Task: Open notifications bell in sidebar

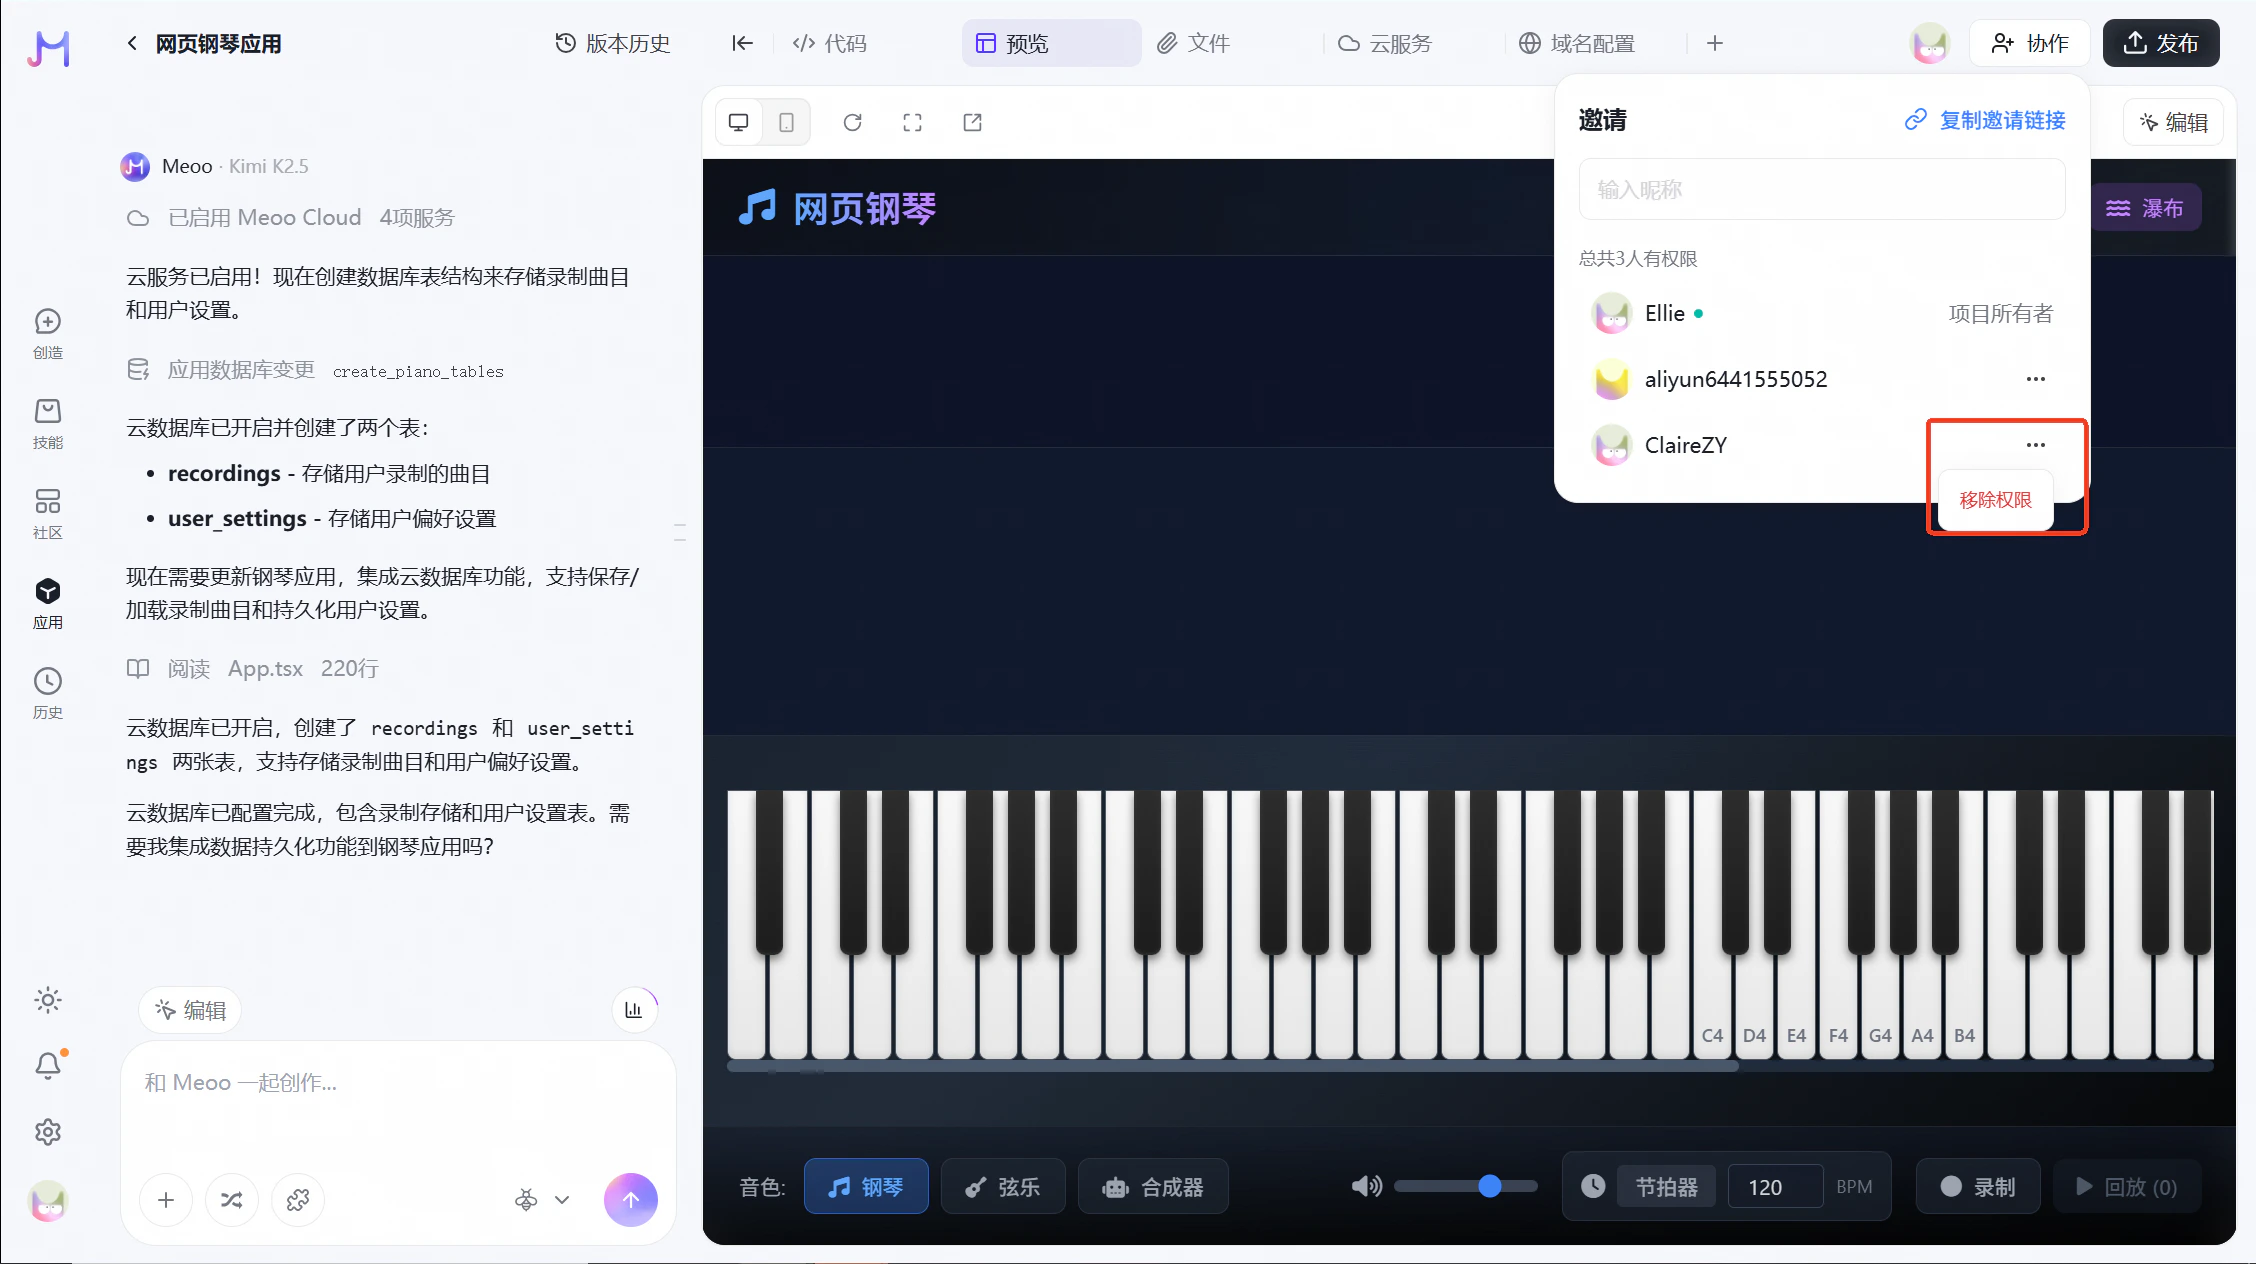Action: pyautogui.click(x=48, y=1066)
